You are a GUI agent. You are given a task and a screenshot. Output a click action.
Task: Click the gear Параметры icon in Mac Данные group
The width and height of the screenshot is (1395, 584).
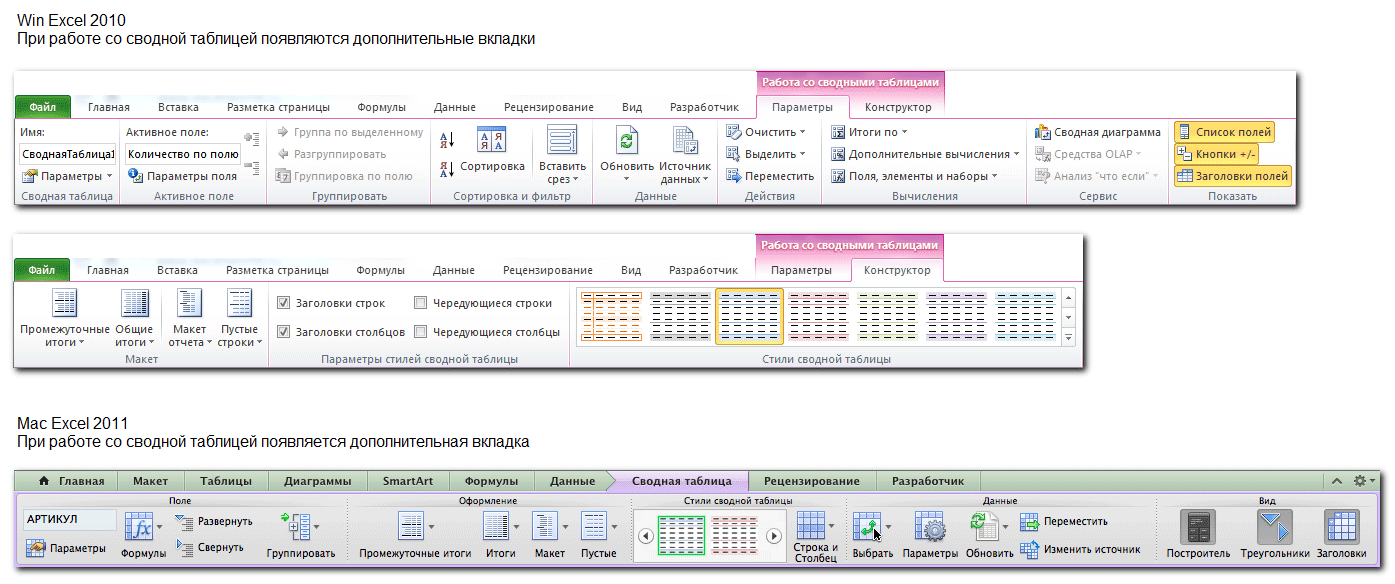tap(930, 526)
